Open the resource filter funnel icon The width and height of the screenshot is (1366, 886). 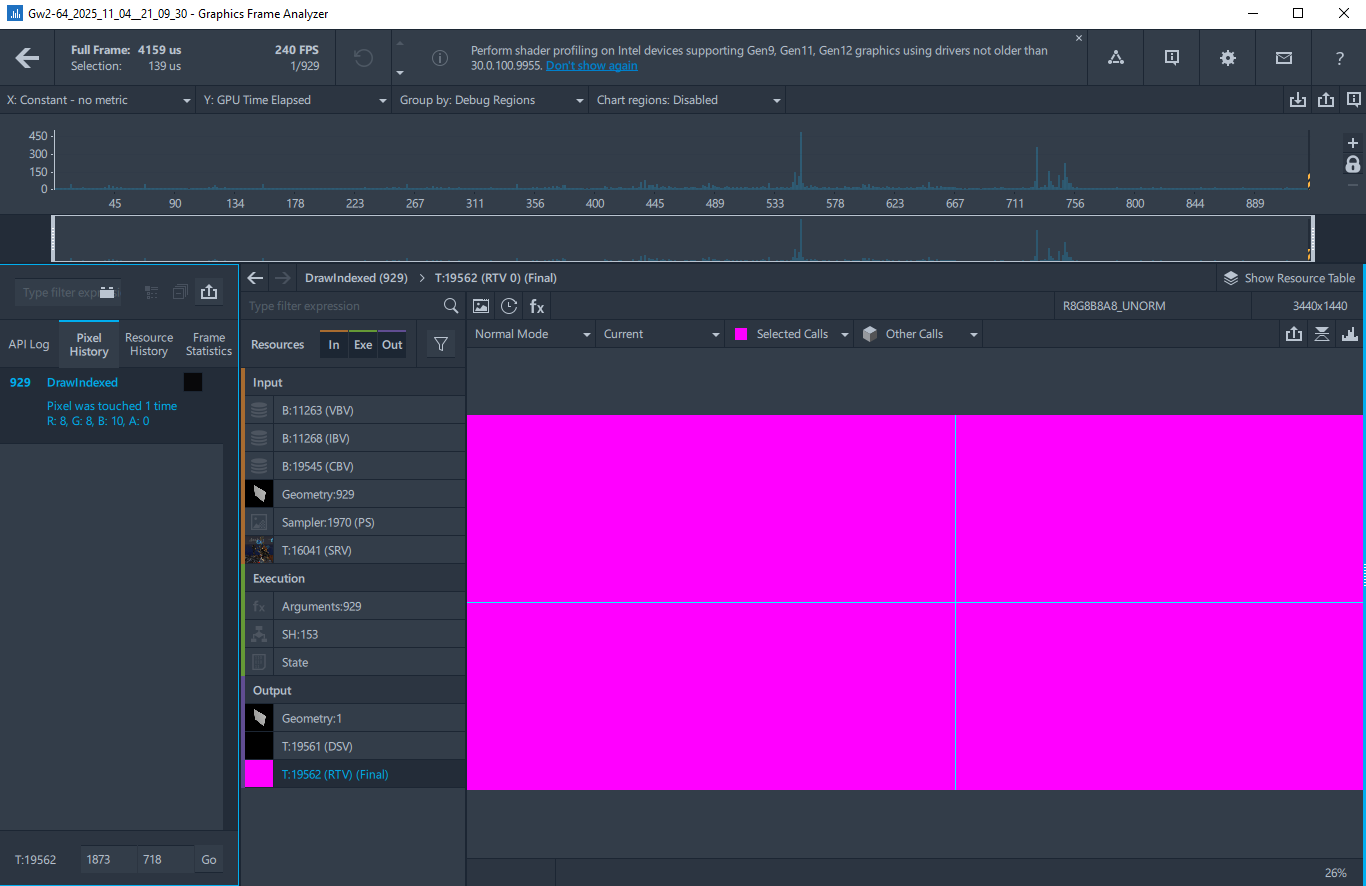pos(440,344)
